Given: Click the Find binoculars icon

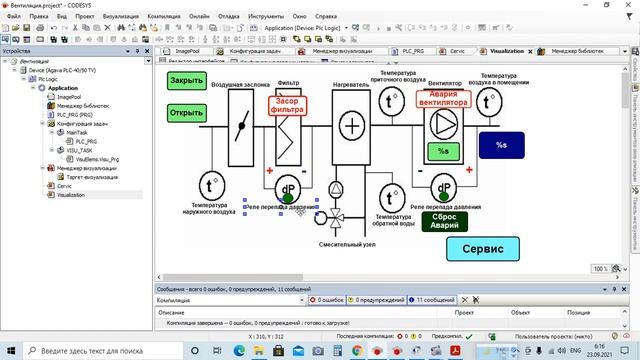Looking at the screenshot, I should click(x=121, y=28).
